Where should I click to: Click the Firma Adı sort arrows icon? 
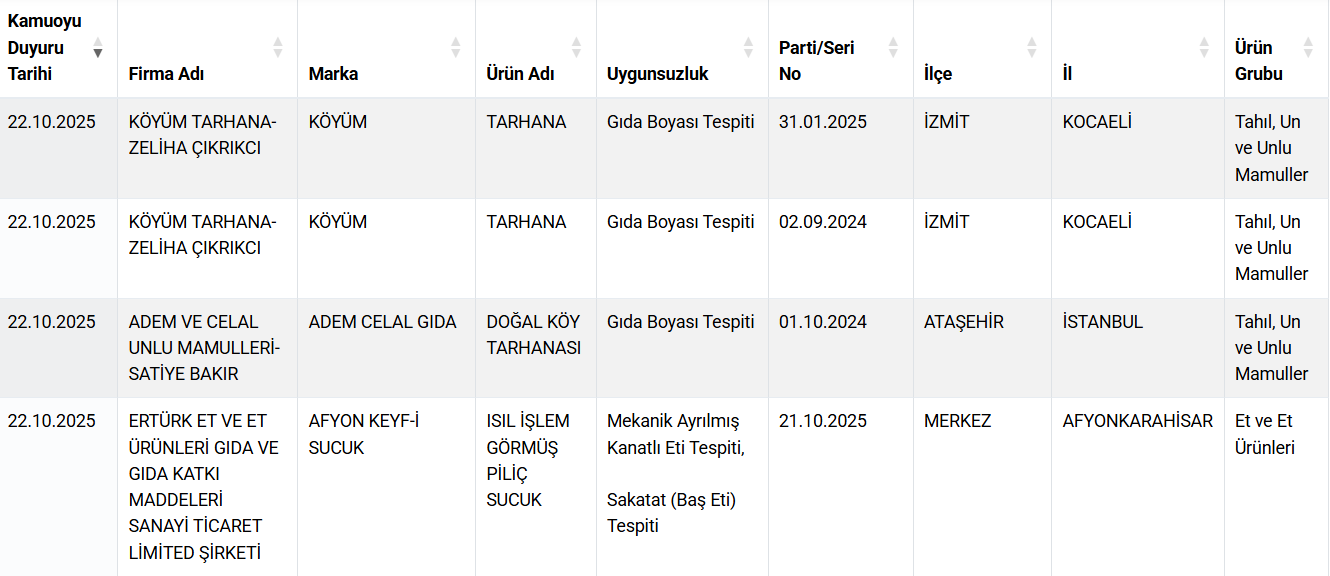point(278,47)
